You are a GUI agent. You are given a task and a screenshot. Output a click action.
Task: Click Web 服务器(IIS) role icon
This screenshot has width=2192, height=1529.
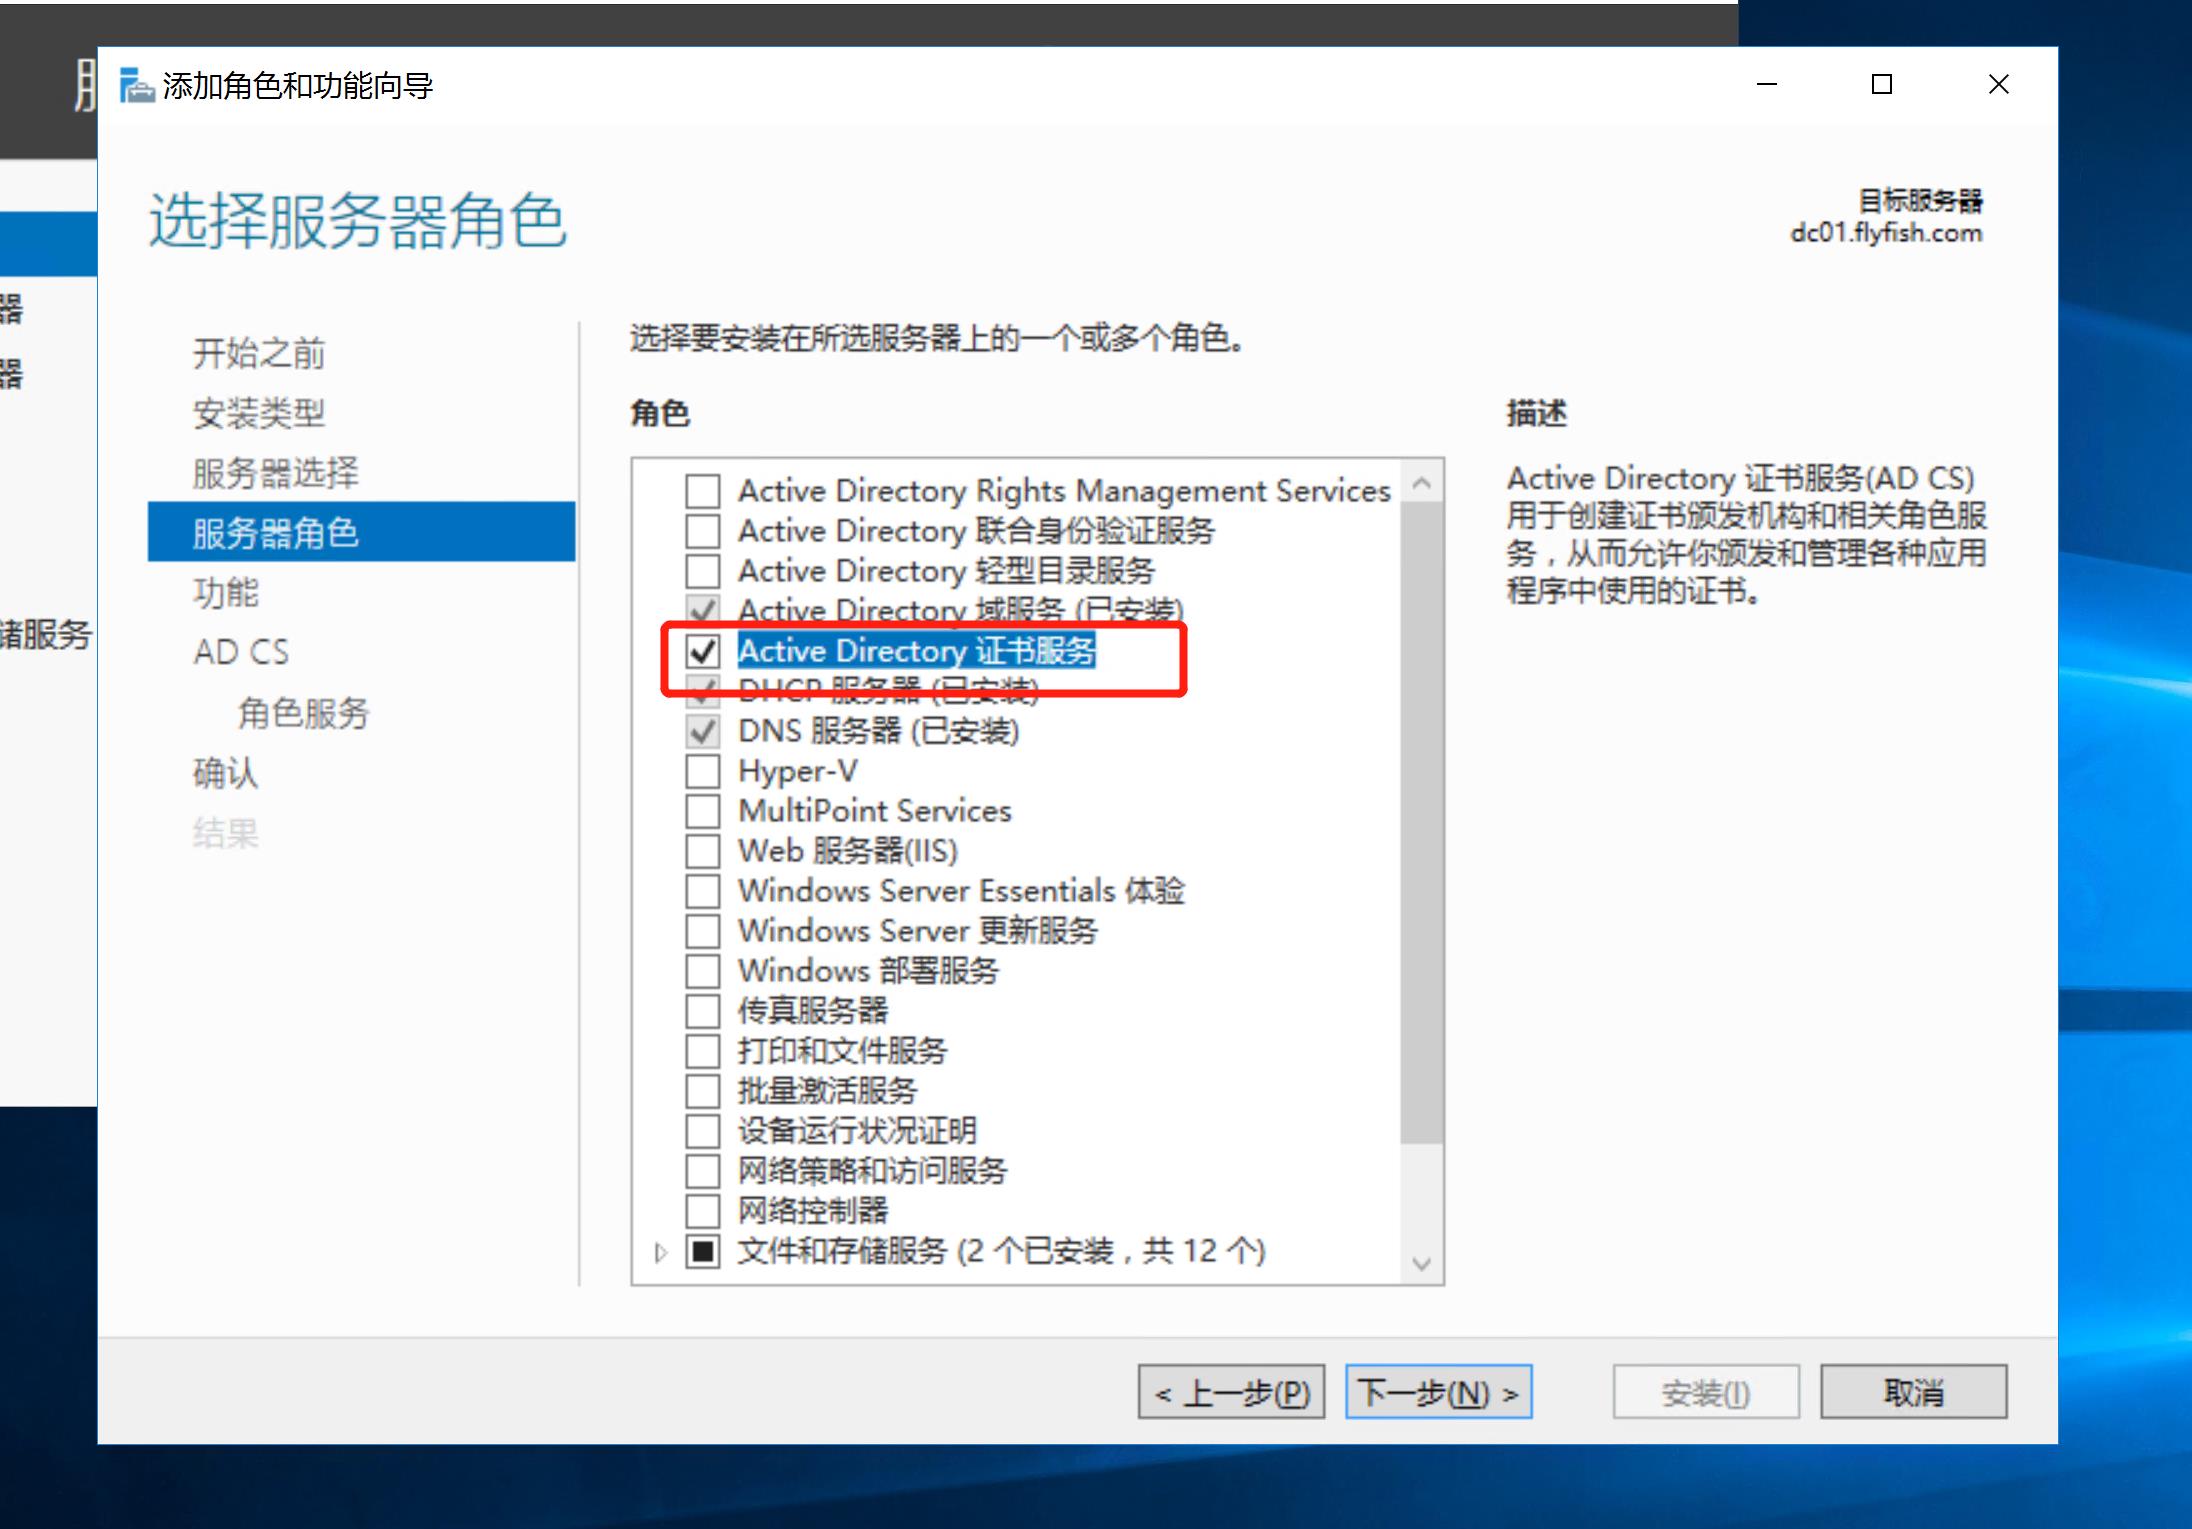tap(701, 851)
